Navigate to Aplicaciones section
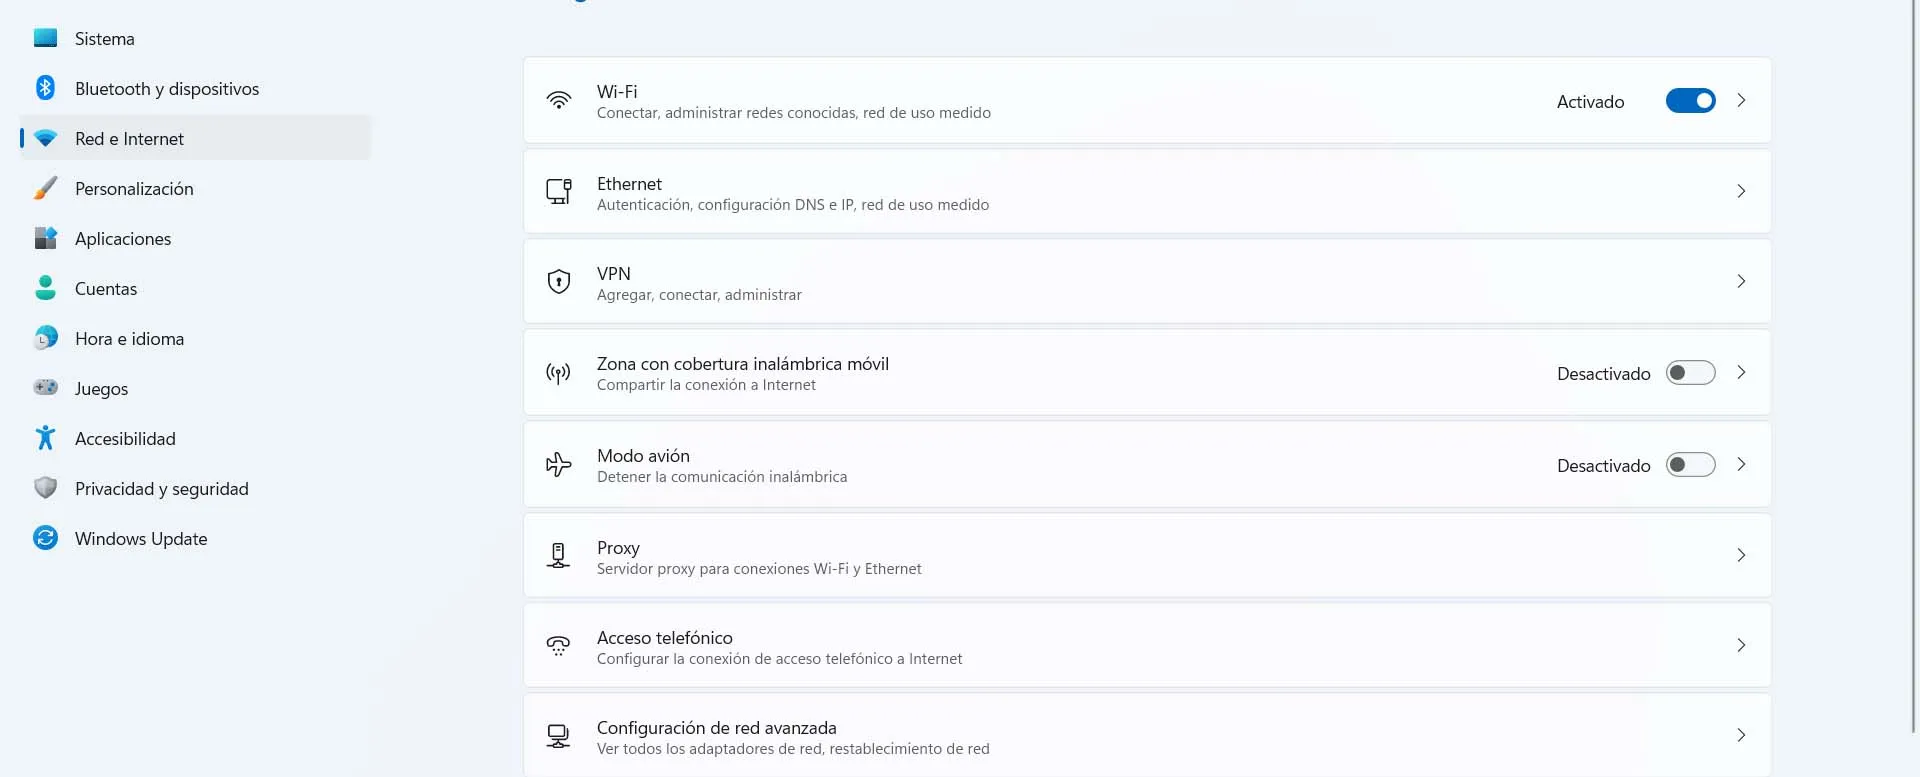This screenshot has height=777, width=1920. 196,238
